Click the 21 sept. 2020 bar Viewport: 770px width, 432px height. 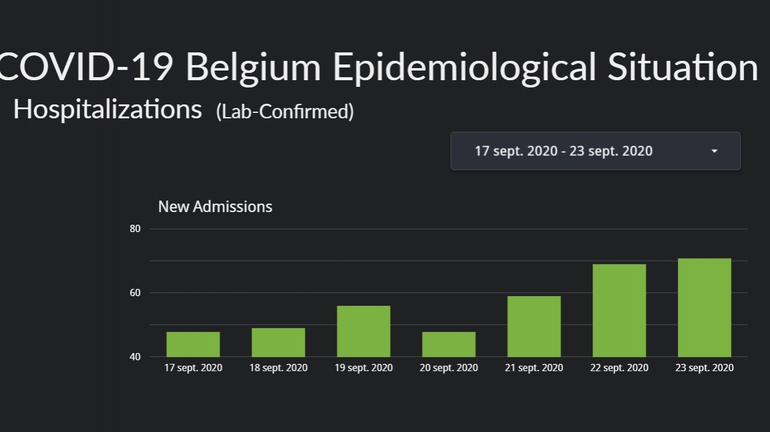(534, 326)
